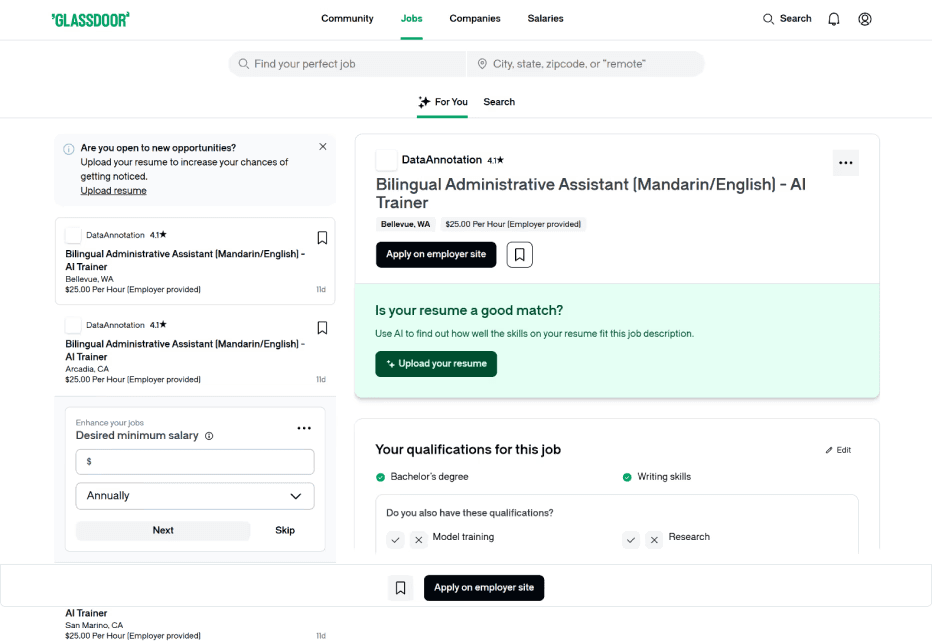932x641 pixels.
Task: Click the Search magnifier in header
Action: pos(769,19)
